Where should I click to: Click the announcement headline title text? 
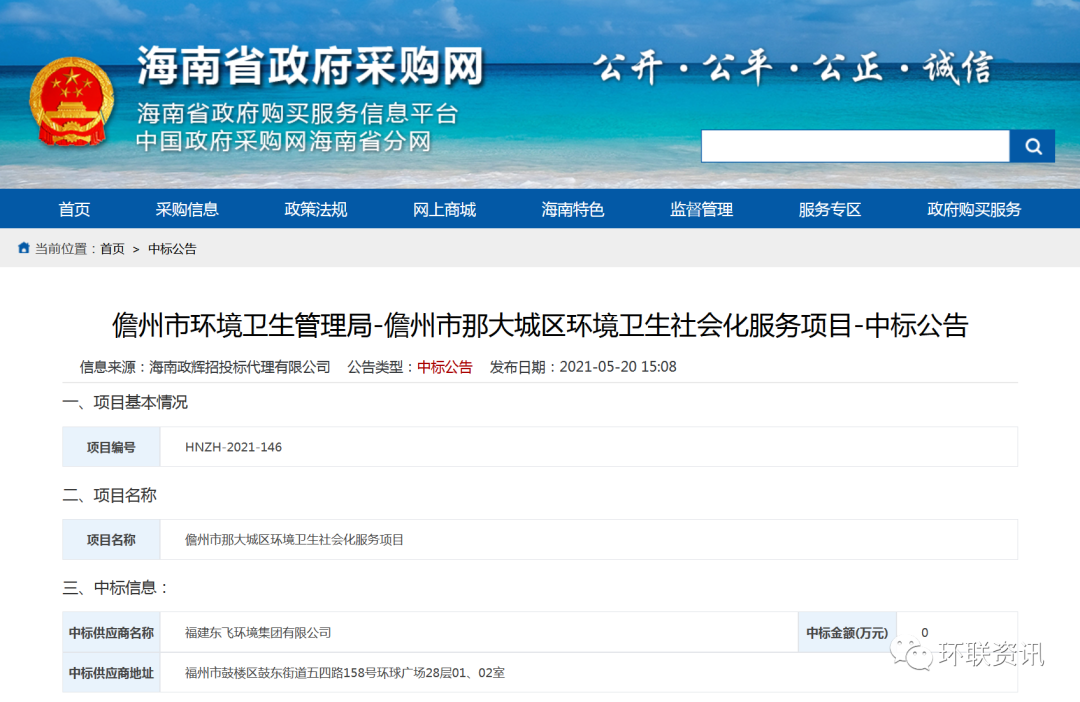pos(540,326)
